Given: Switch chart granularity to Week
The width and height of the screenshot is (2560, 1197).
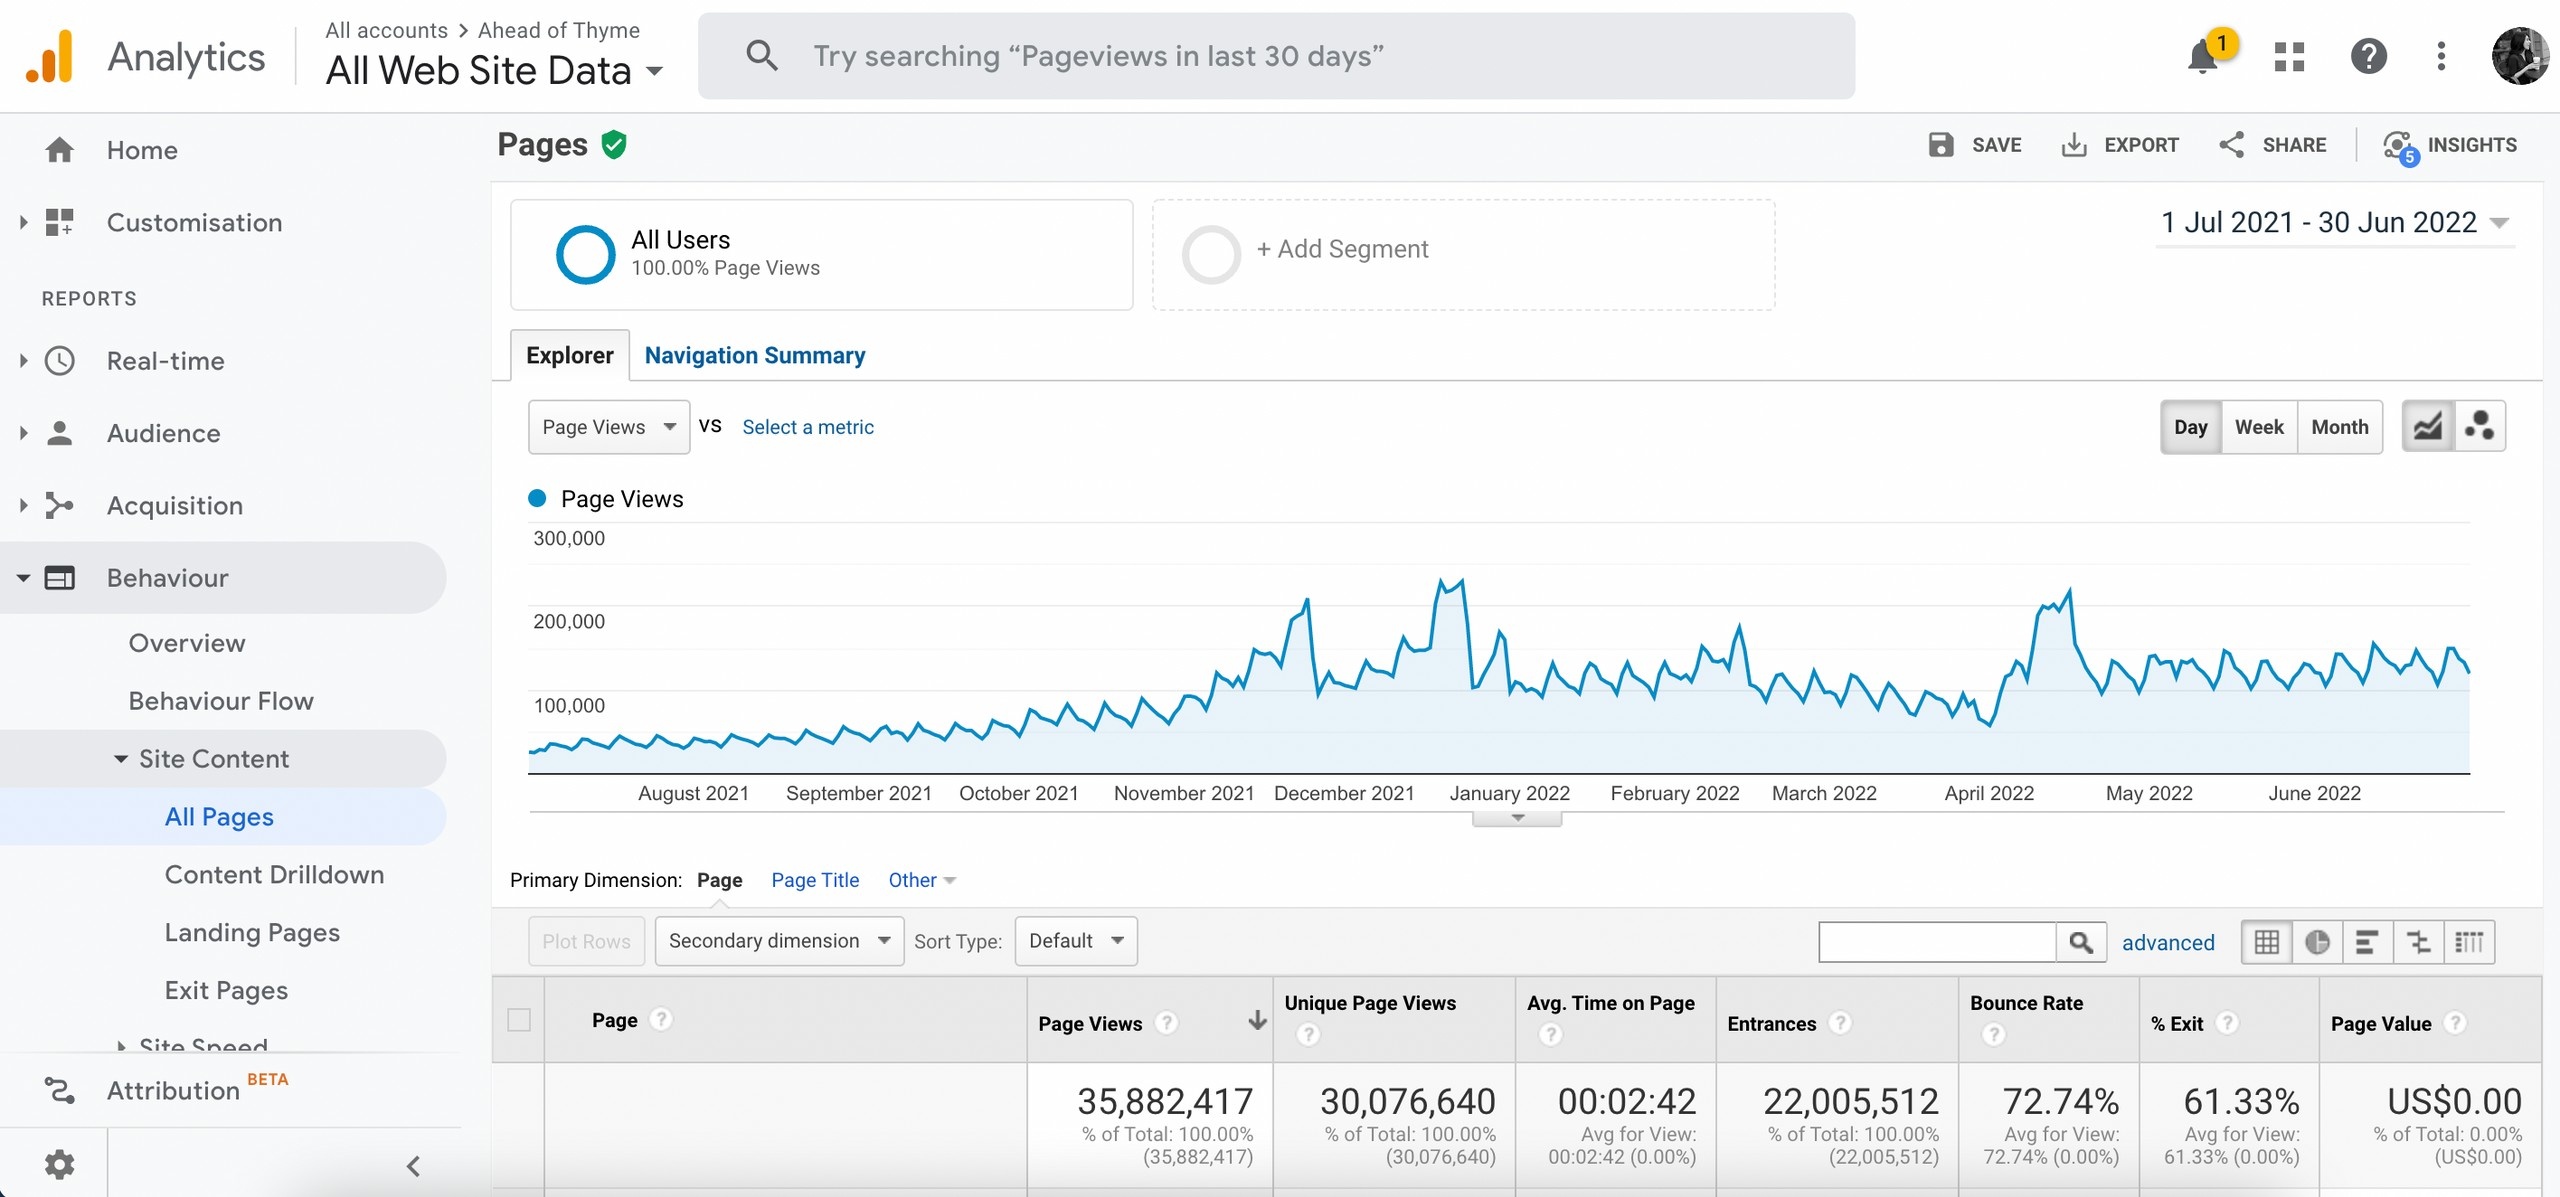Looking at the screenshot, I should coord(2259,427).
